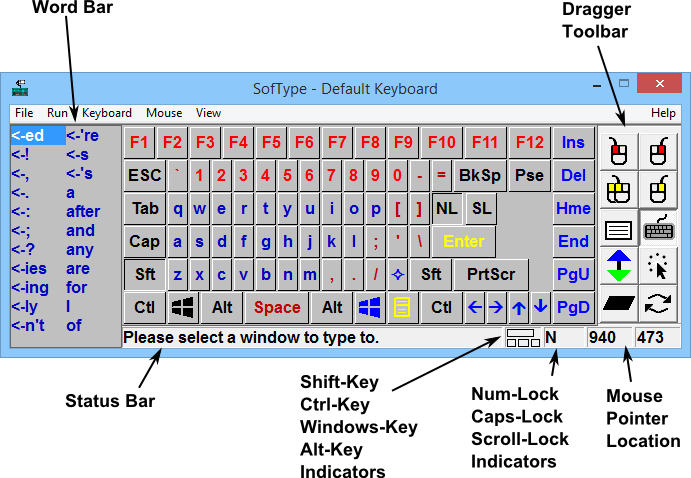This screenshot has width=691, height=478.
Task: Toggle the NL num lock key
Action: (x=447, y=208)
